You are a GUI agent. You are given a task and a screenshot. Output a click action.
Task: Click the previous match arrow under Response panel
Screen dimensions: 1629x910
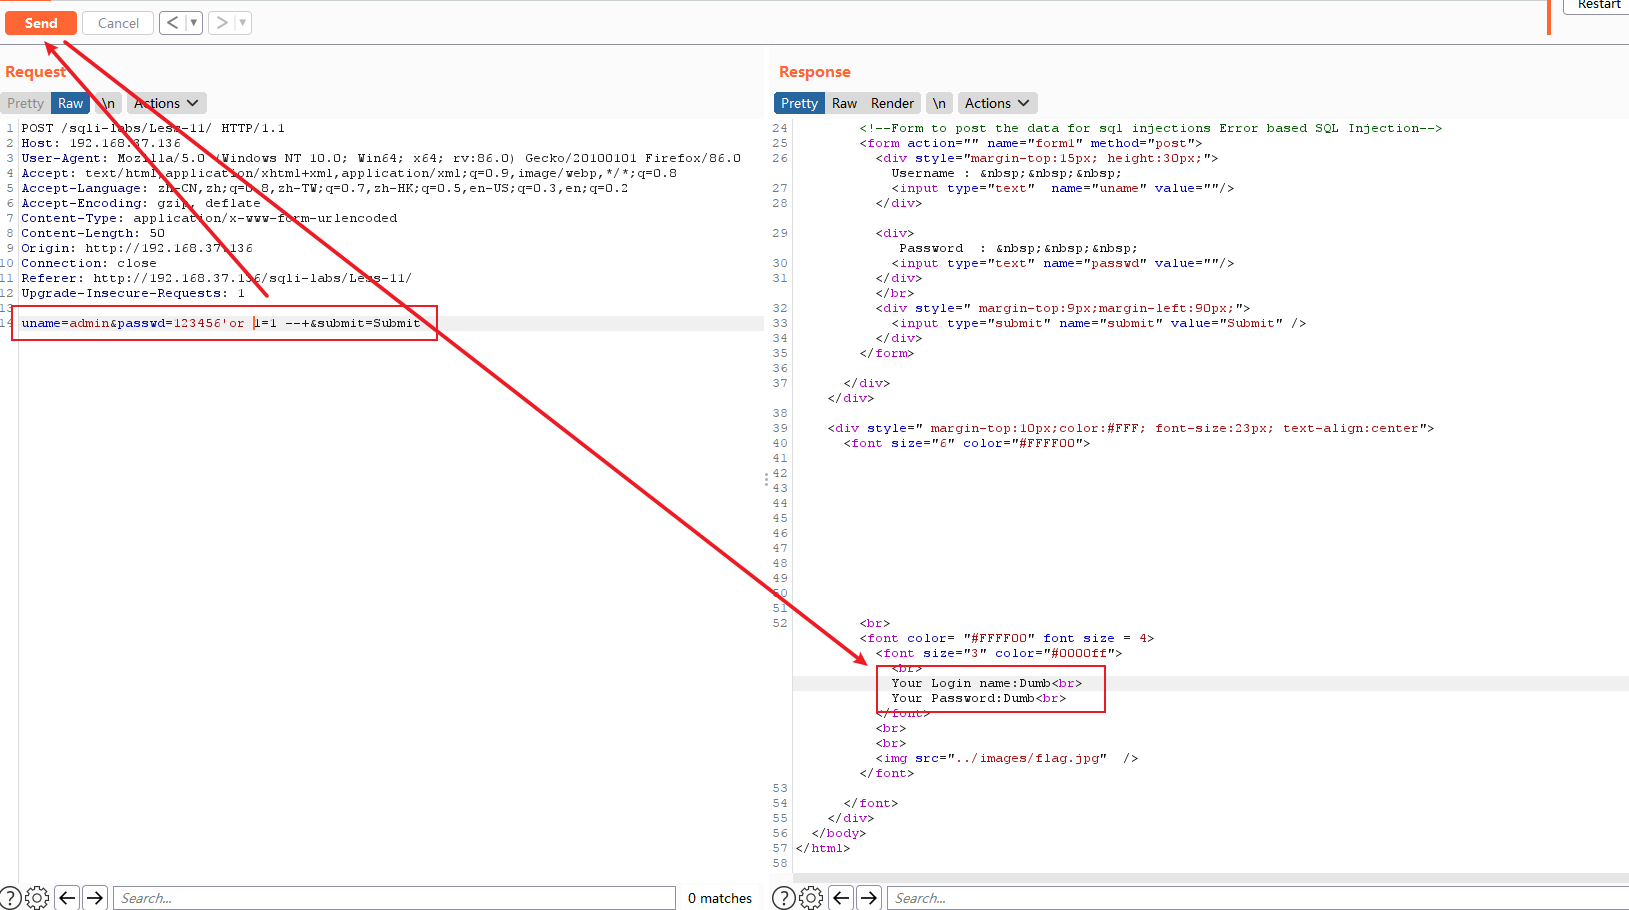point(841,897)
